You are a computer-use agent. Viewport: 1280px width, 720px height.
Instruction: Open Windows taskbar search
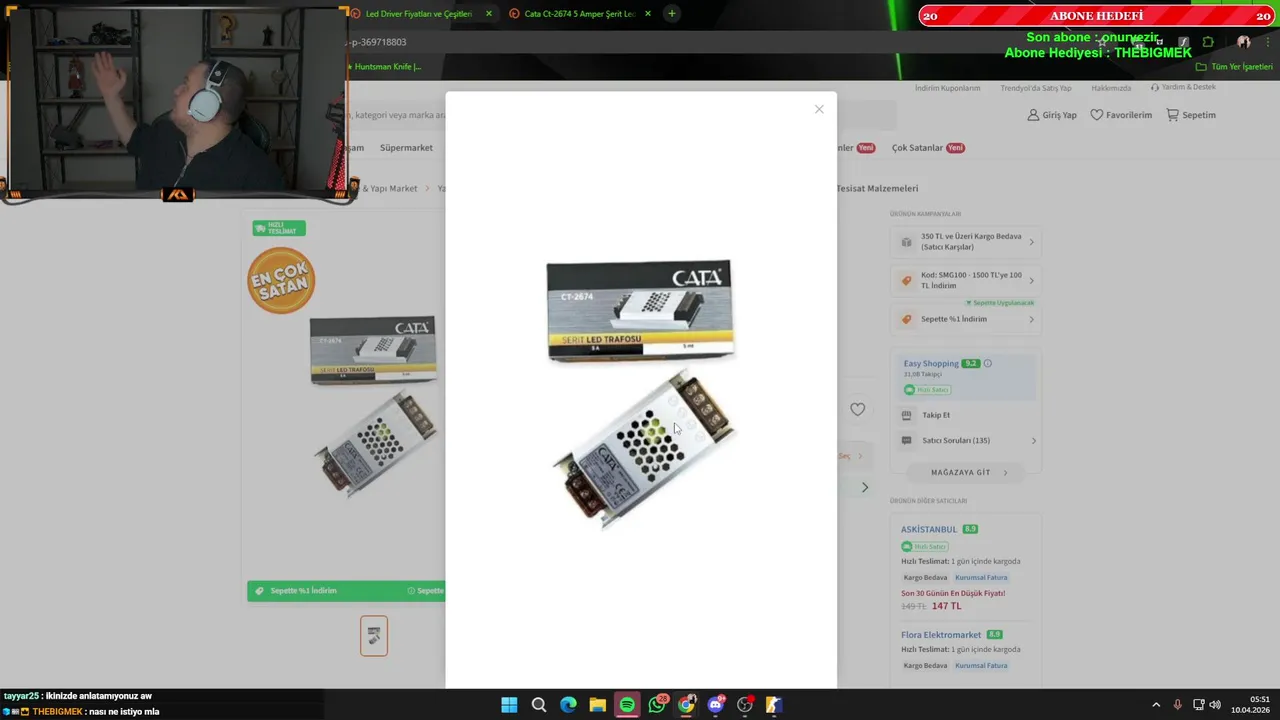[539, 705]
